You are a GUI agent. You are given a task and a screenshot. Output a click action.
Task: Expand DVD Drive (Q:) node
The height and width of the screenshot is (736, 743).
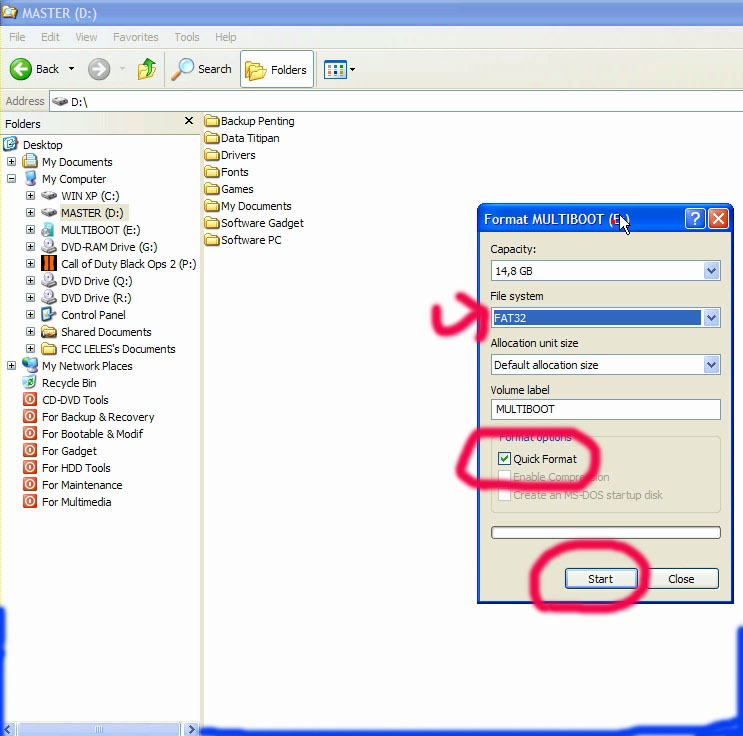tap(30, 281)
